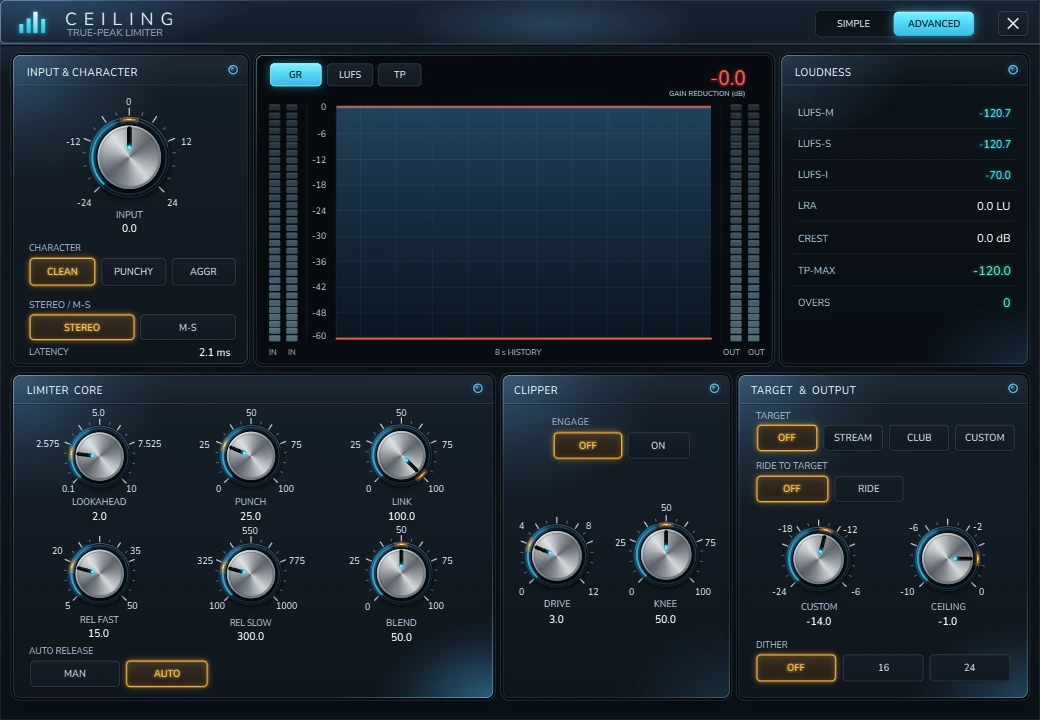Click the Punch knob
The width and height of the screenshot is (1040, 720).
coord(251,456)
